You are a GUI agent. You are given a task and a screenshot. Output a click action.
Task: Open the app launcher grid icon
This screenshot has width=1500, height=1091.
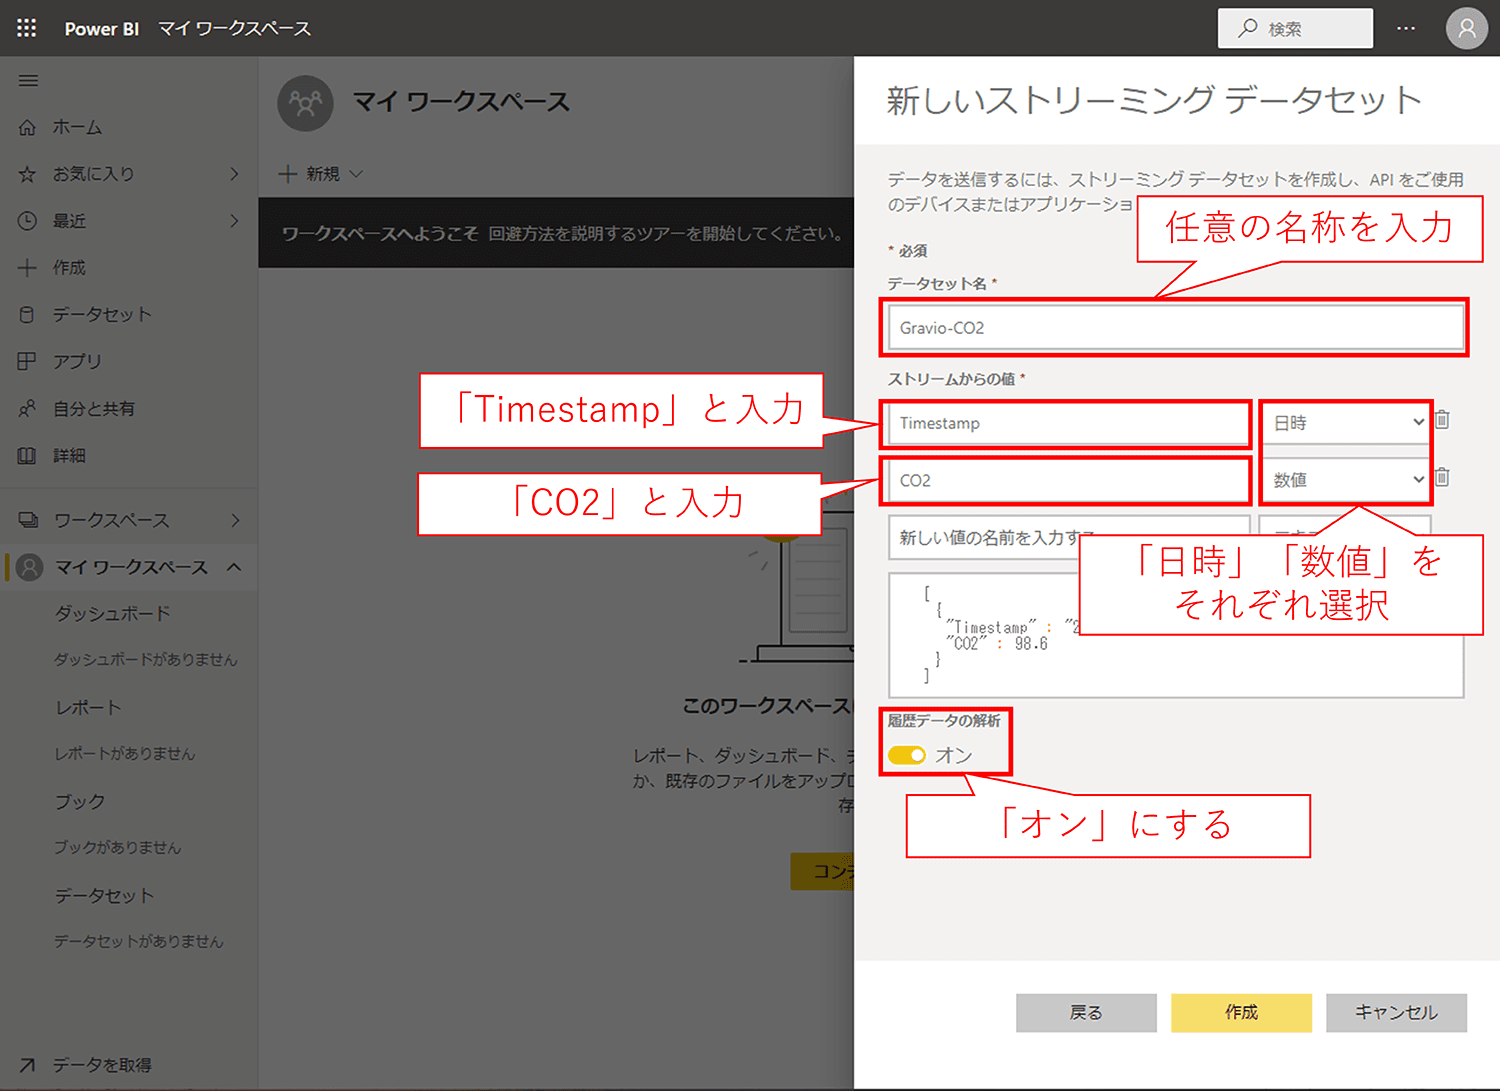click(x=27, y=28)
